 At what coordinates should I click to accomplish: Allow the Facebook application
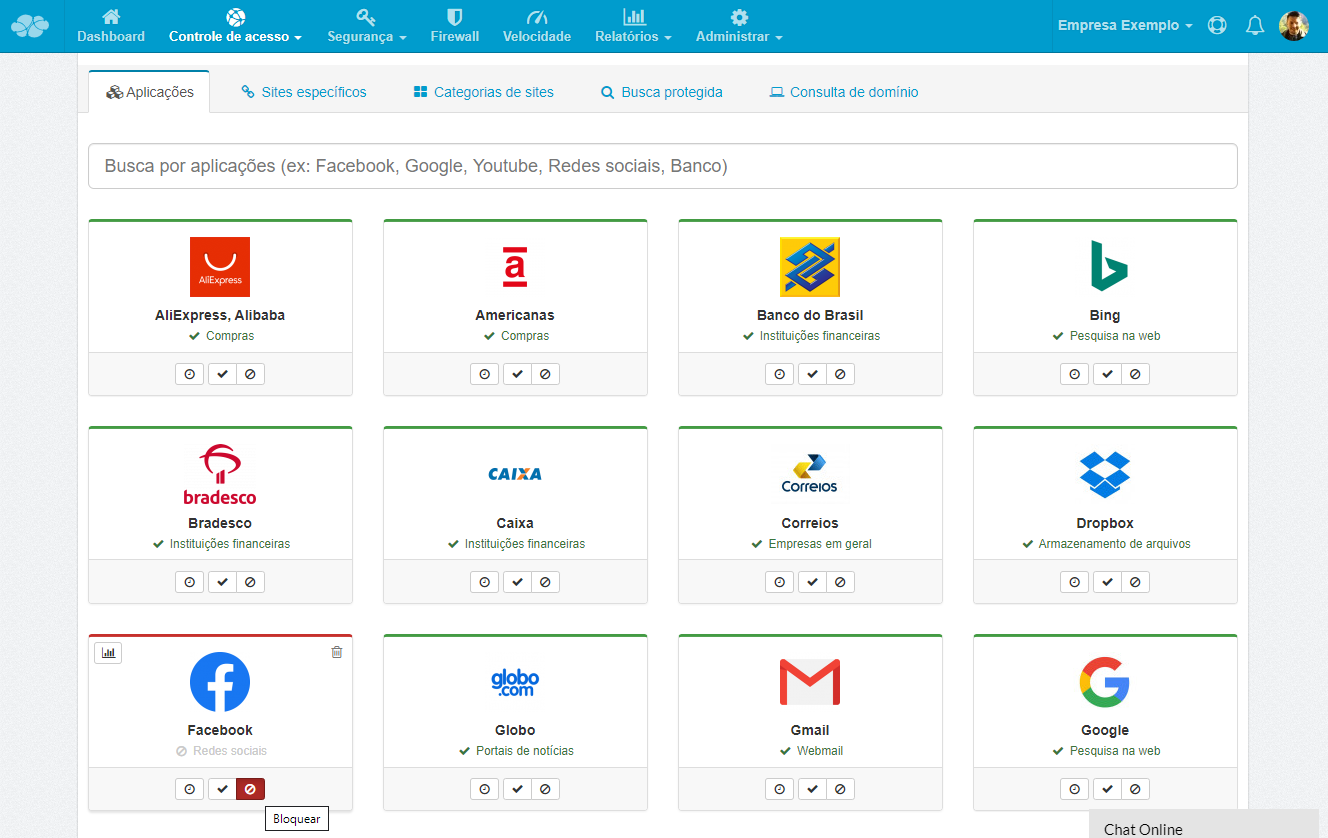pyautogui.click(x=222, y=789)
